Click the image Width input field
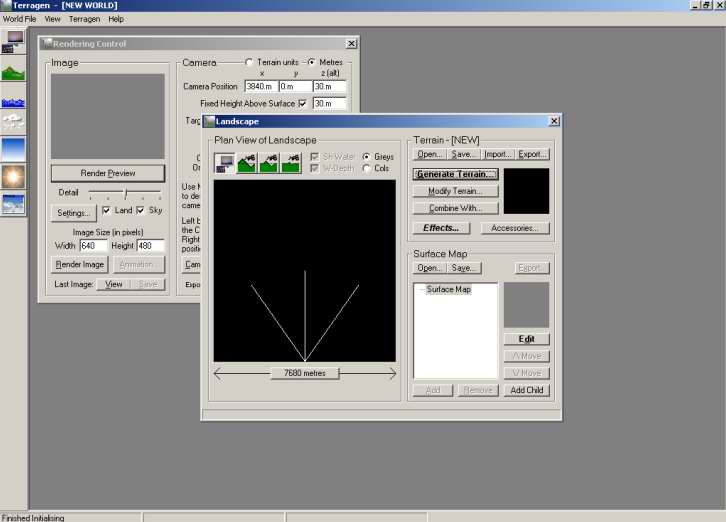The height and width of the screenshot is (522, 726). pyautogui.click(x=93, y=246)
